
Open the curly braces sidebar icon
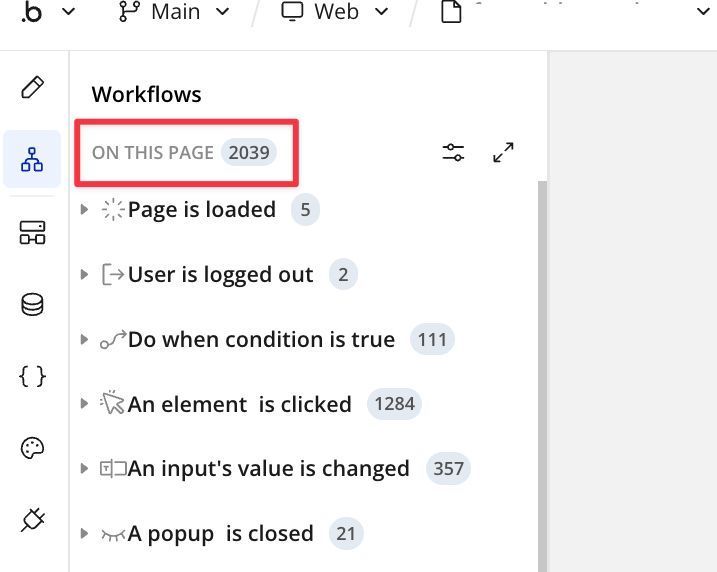pyautogui.click(x=32, y=376)
